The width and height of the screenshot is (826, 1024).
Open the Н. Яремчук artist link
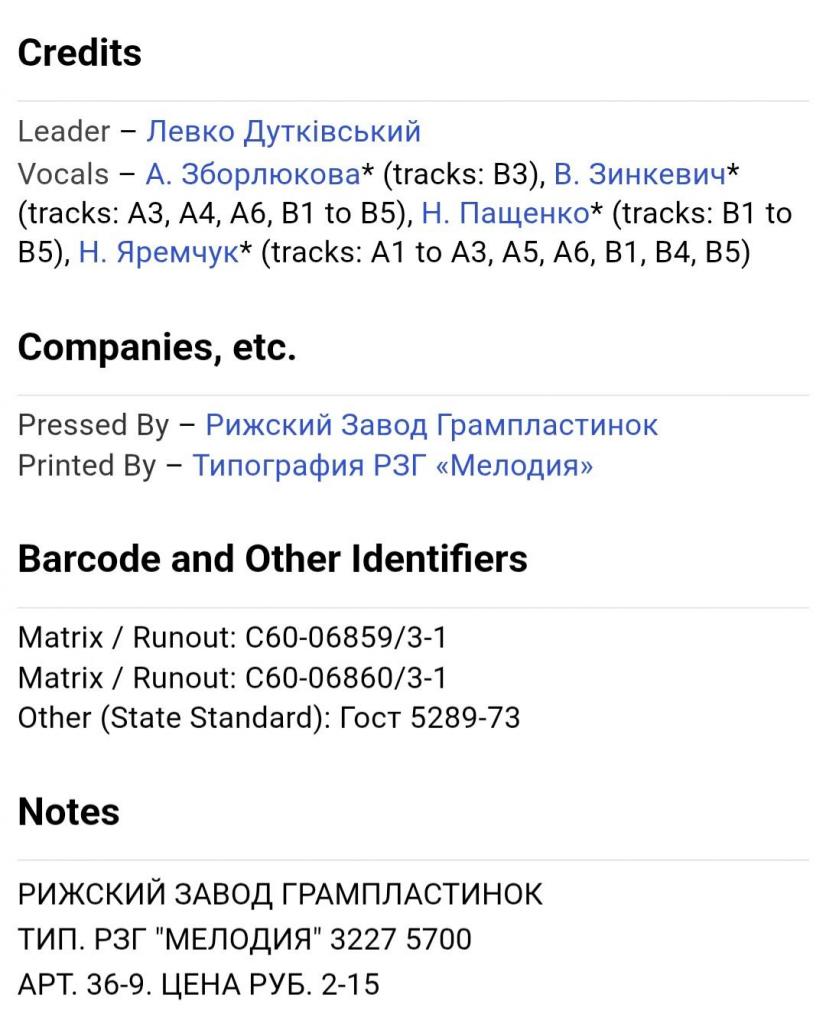point(159,253)
